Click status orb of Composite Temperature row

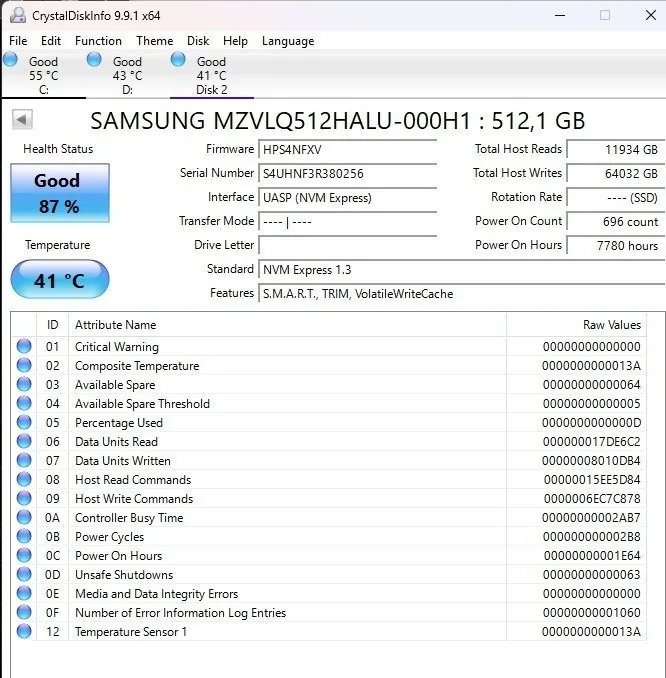click(x=24, y=365)
